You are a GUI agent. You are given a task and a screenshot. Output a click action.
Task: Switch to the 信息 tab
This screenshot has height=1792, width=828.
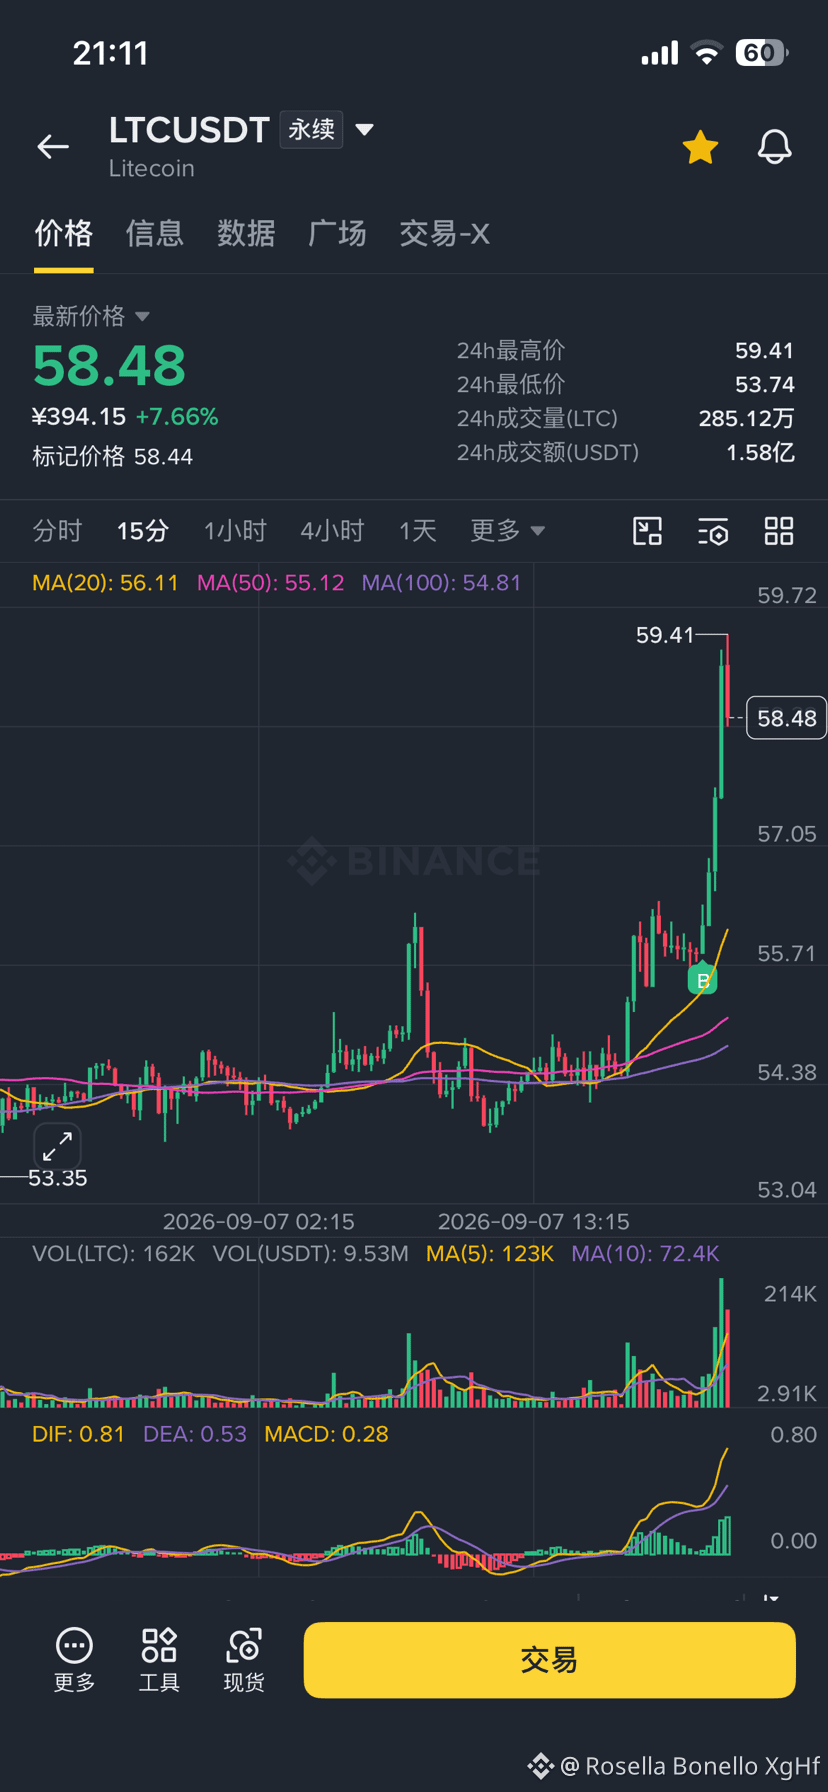[155, 234]
